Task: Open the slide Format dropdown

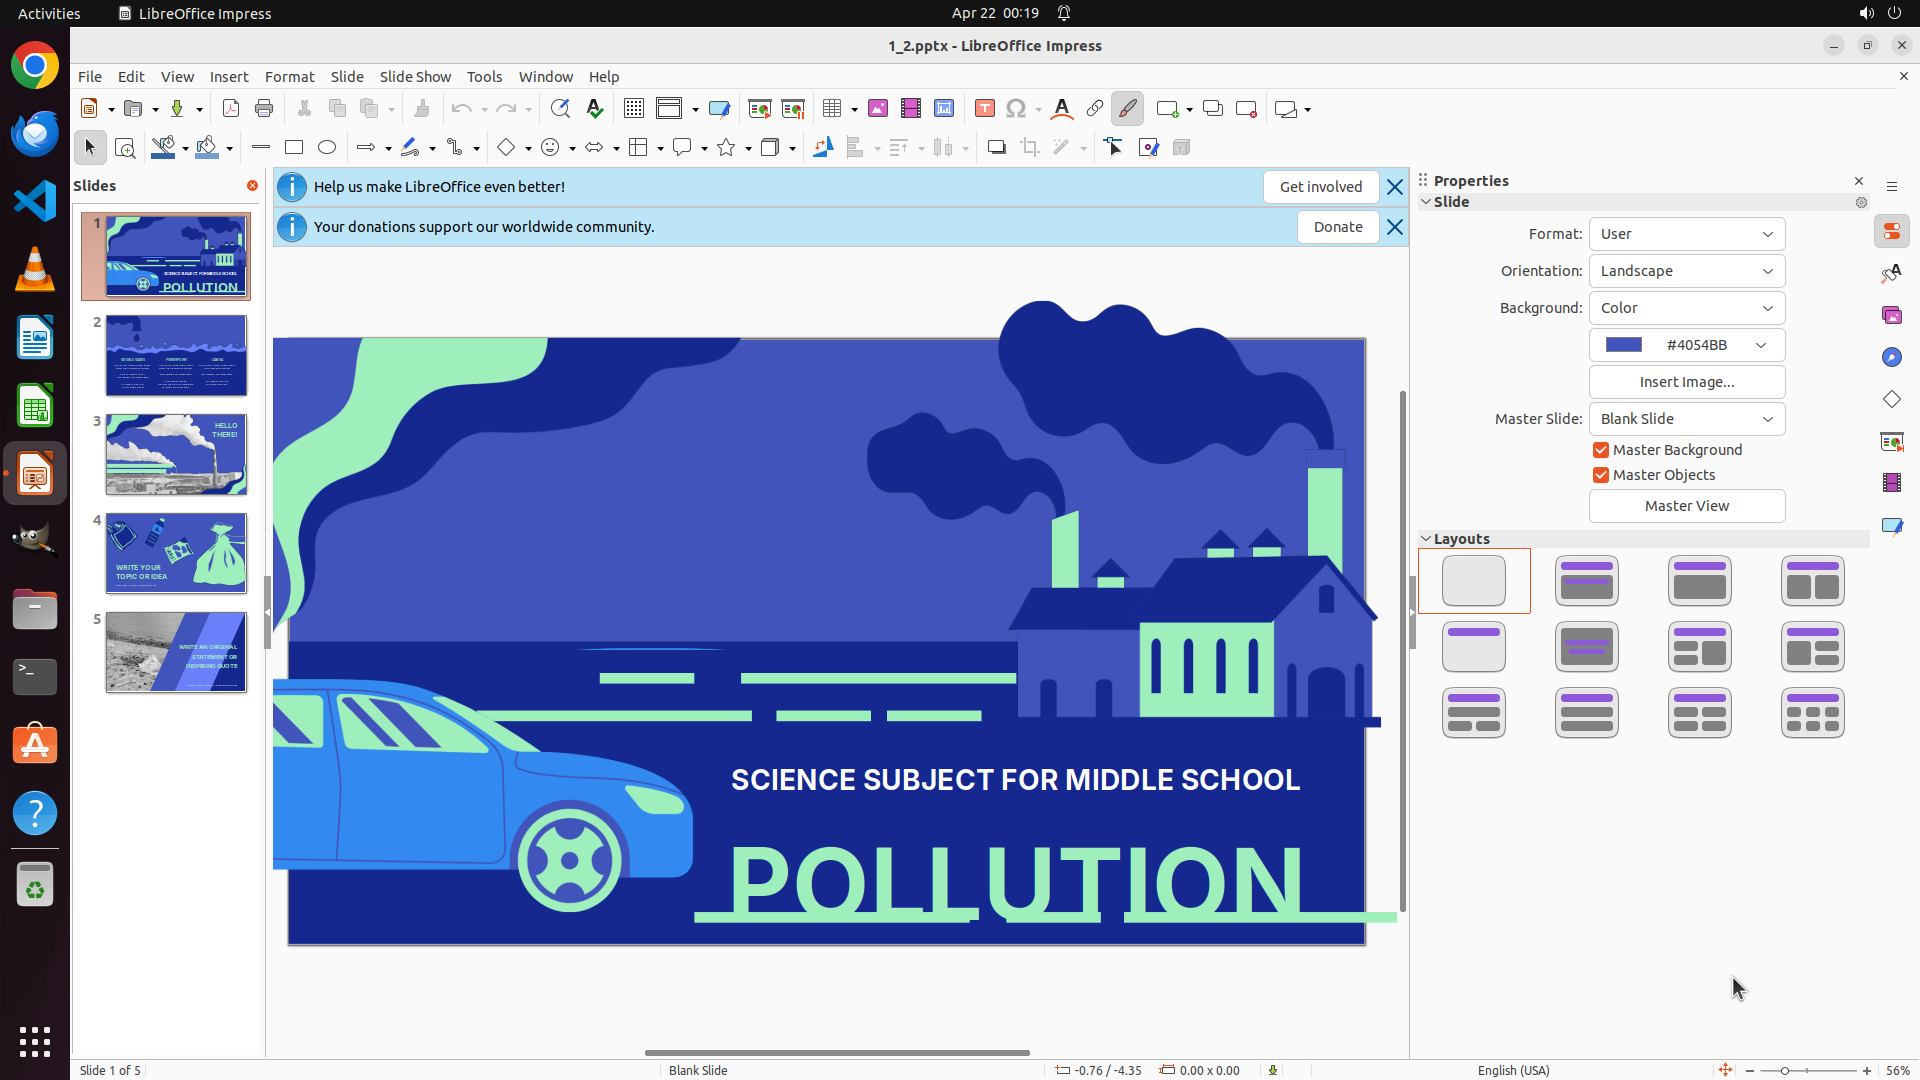Action: [1686, 234]
